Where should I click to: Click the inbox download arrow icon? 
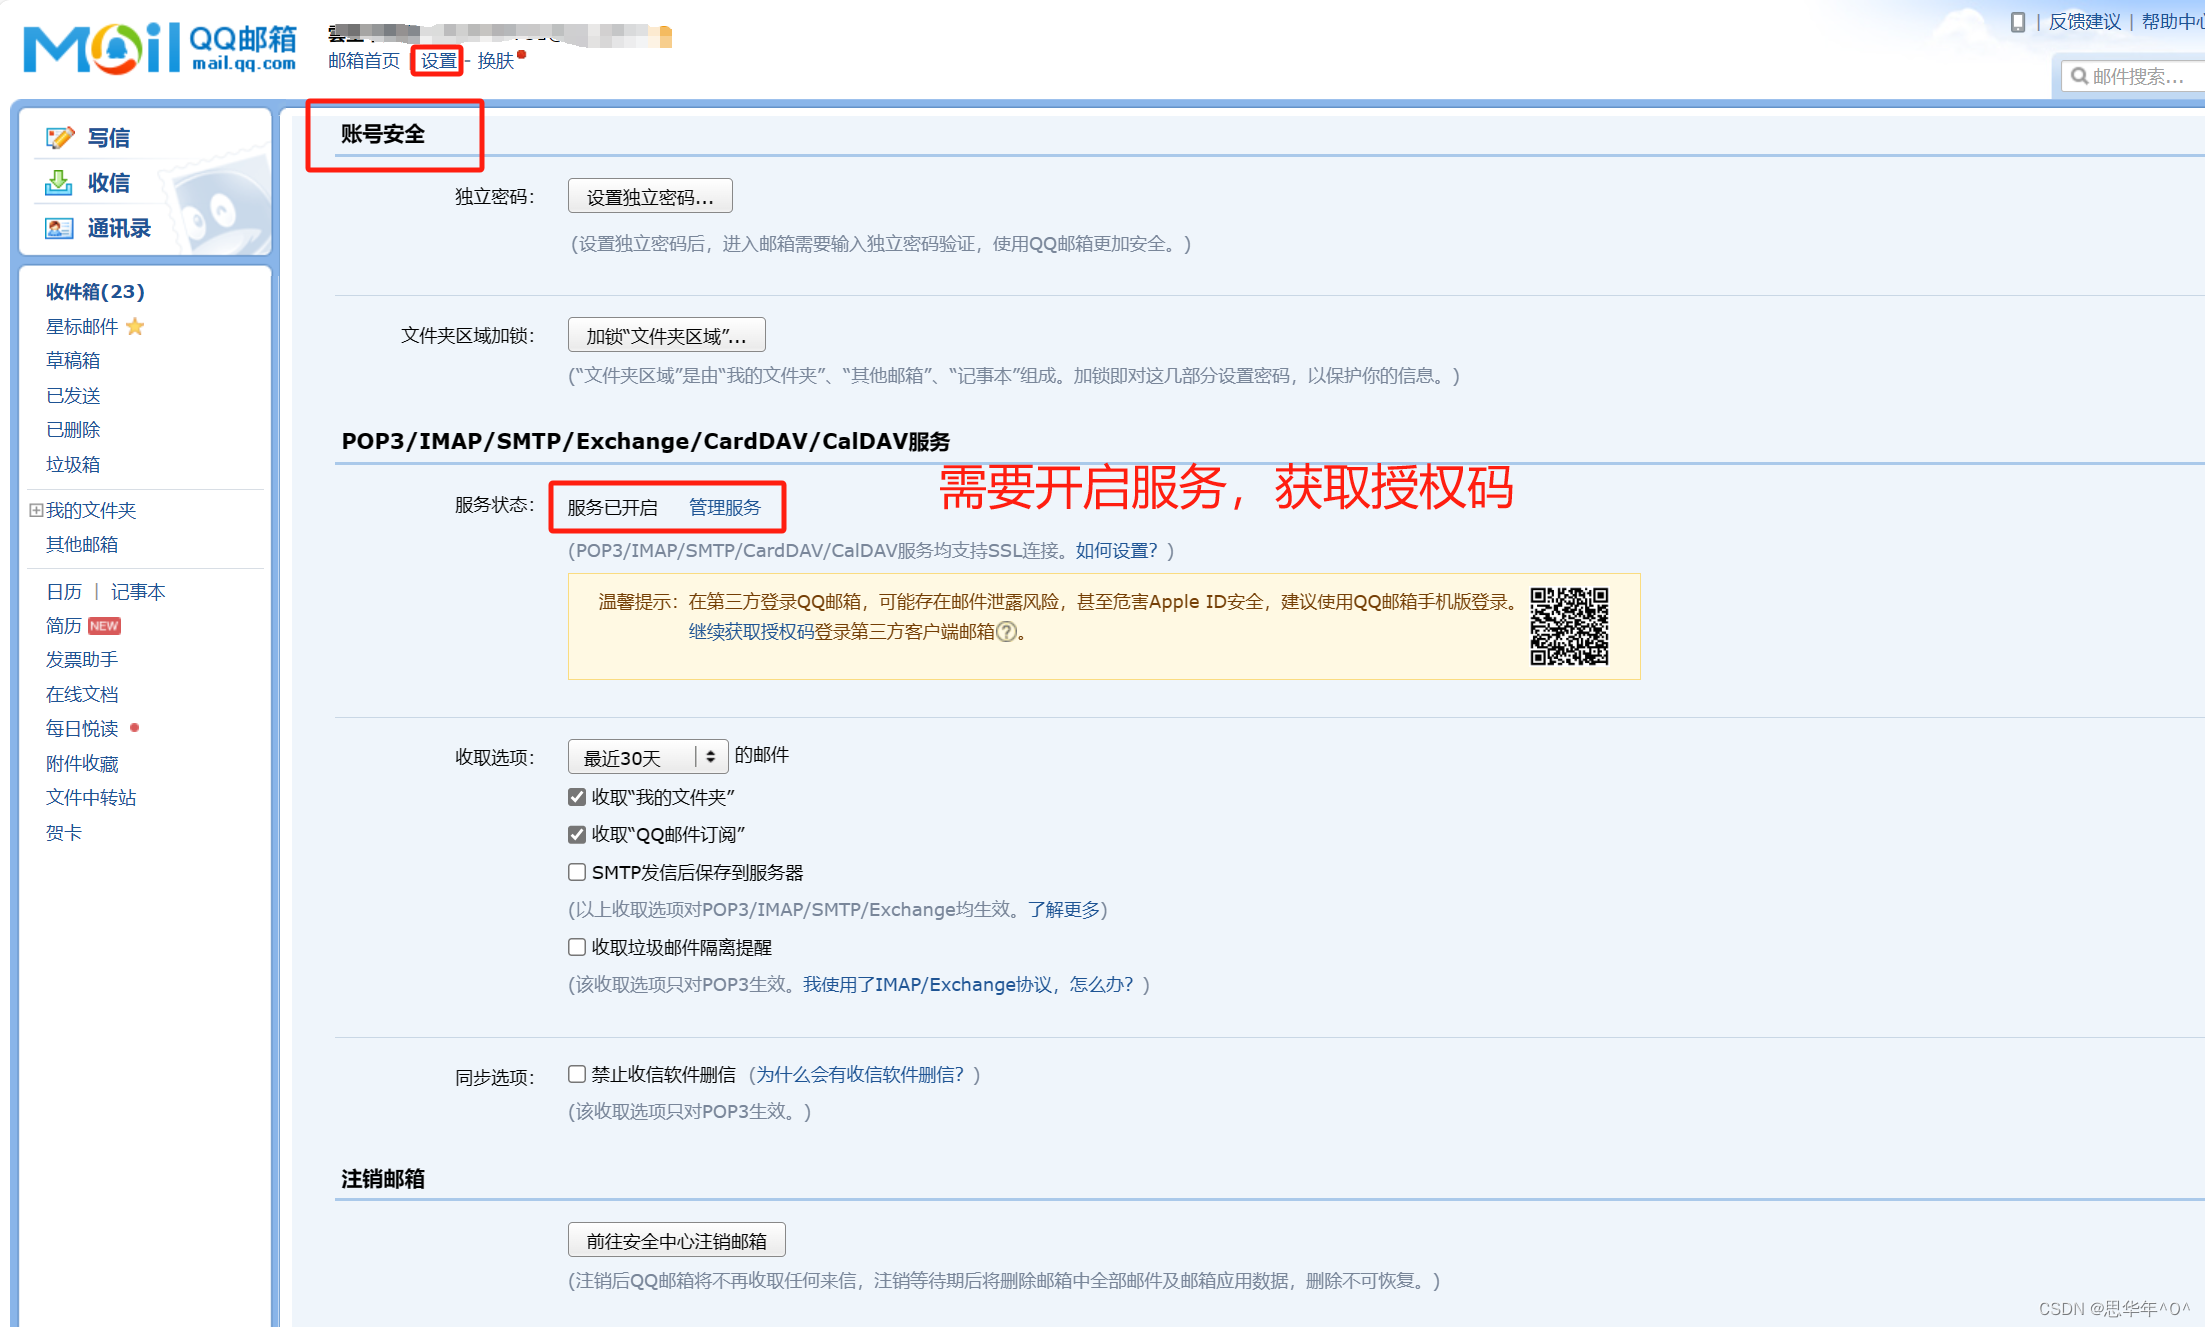coord(58,182)
